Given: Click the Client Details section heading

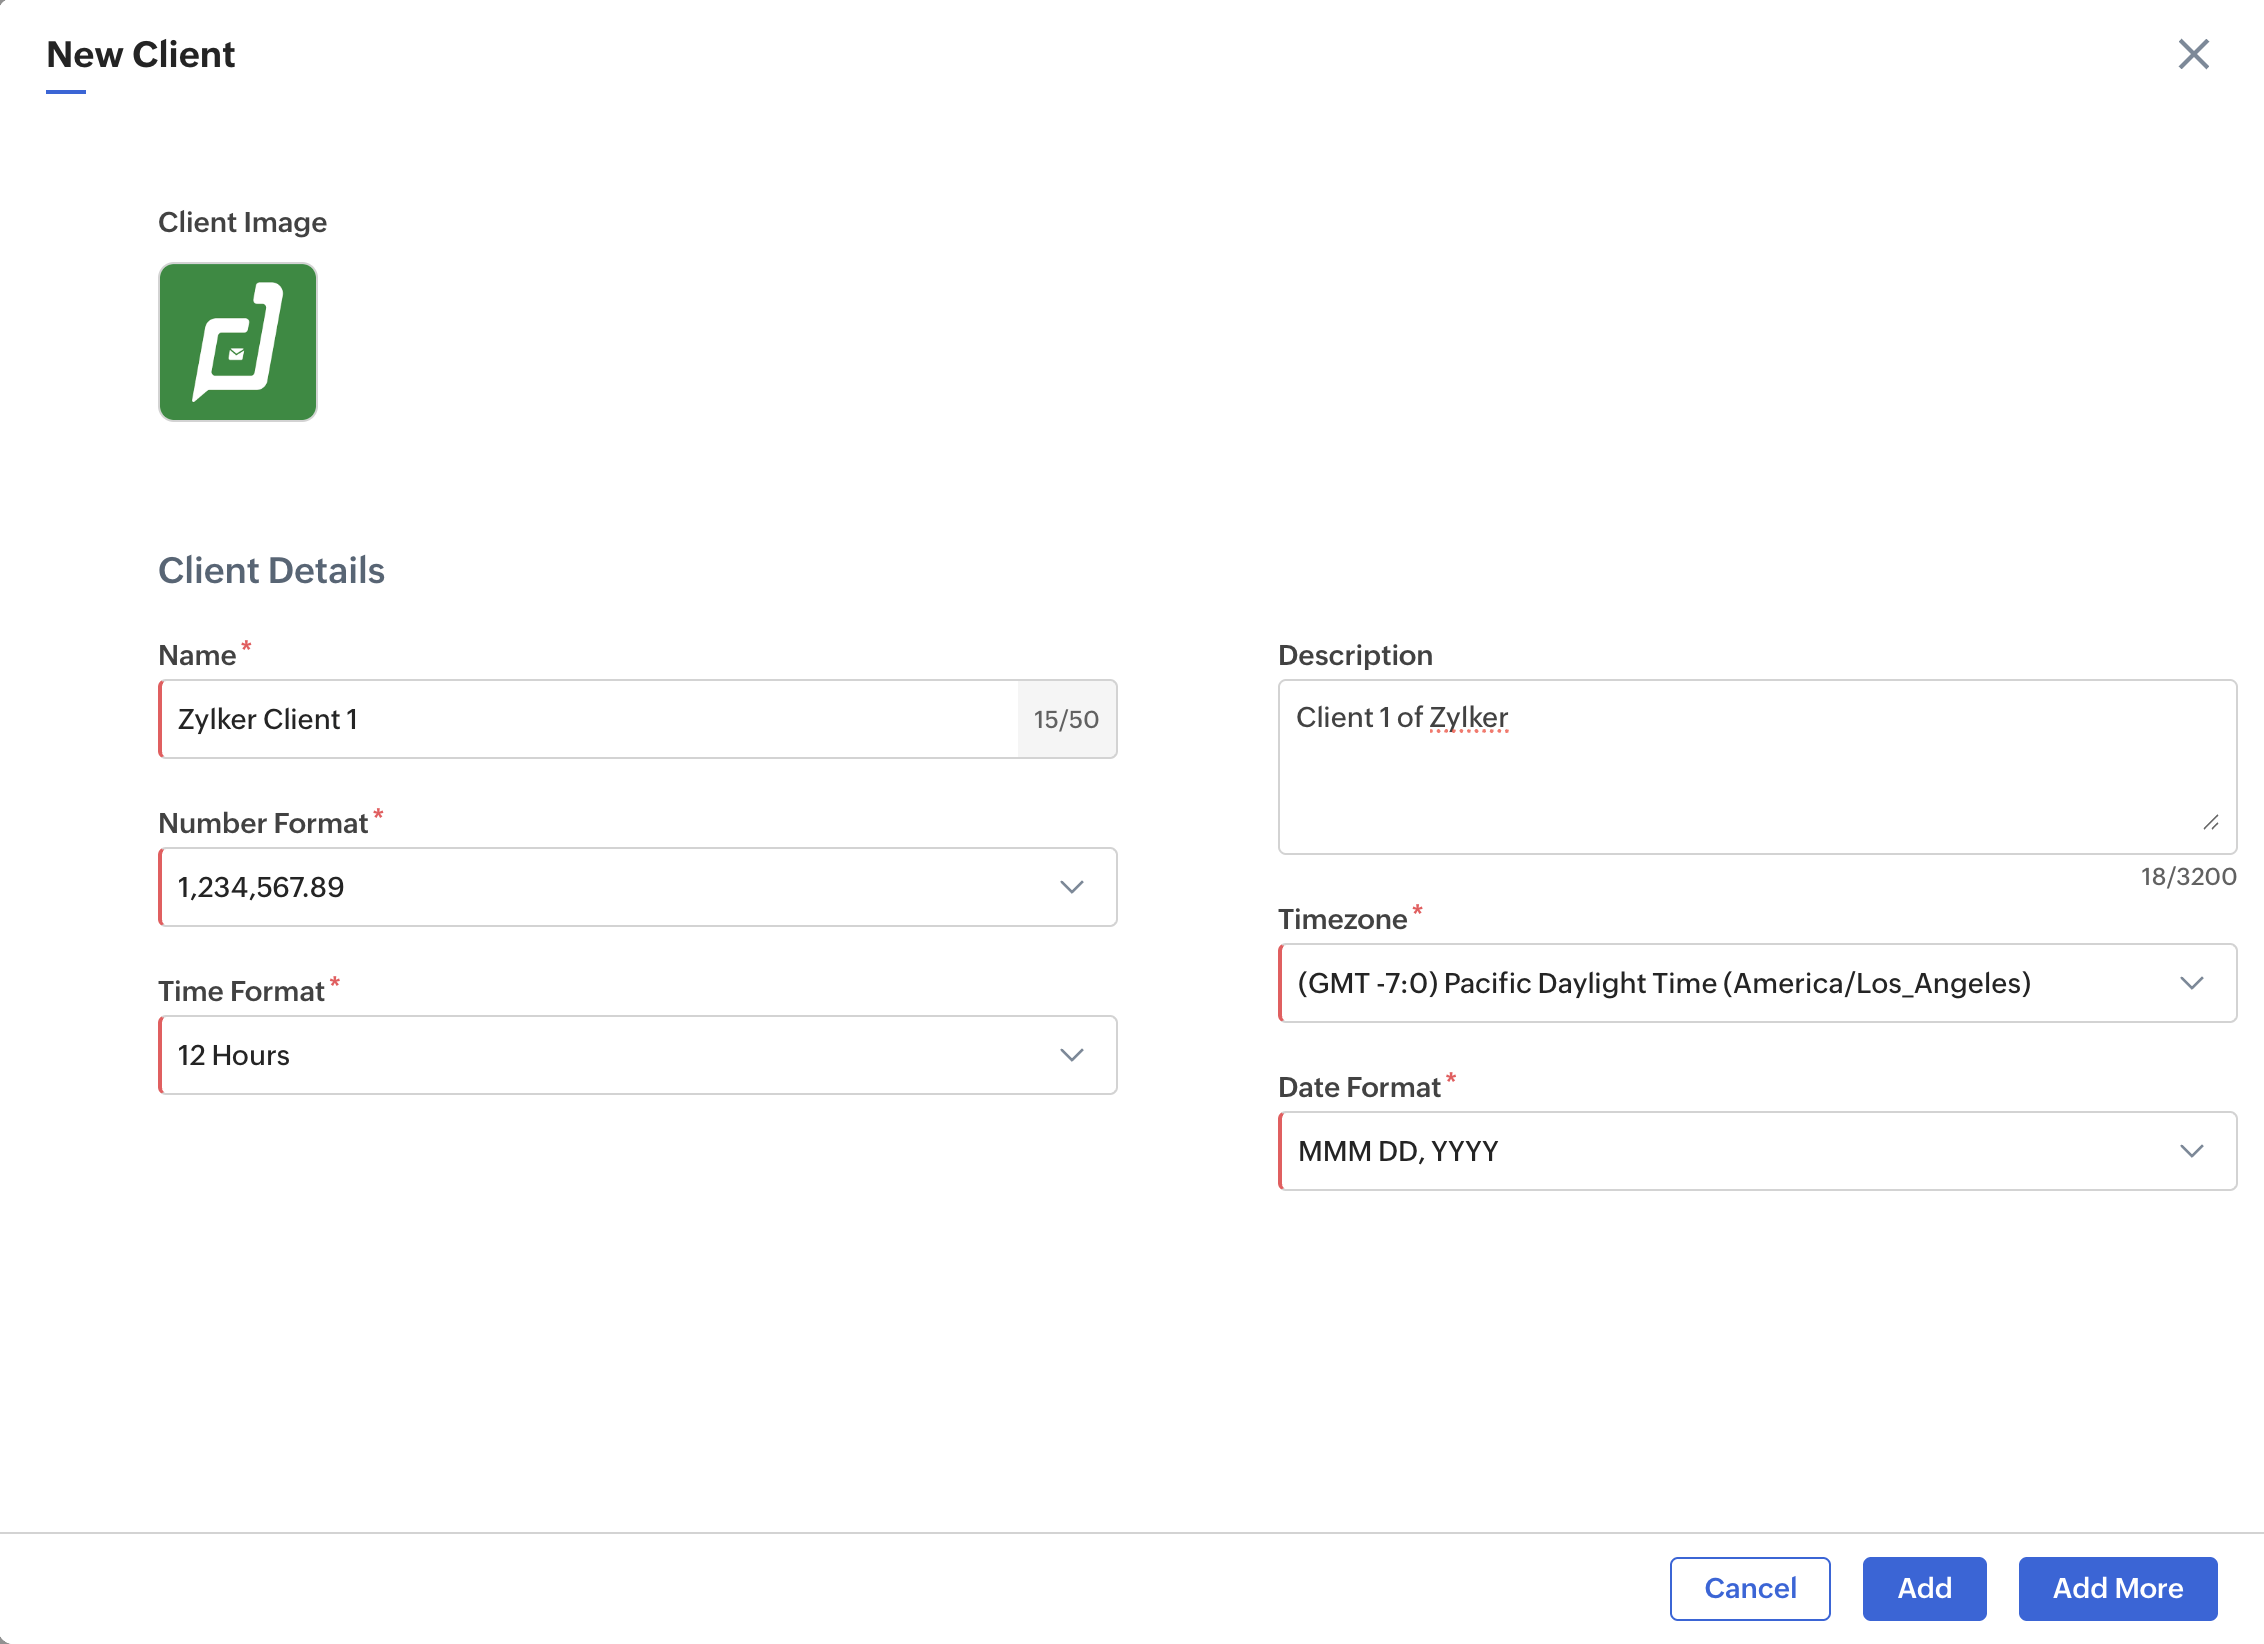Looking at the screenshot, I should (x=271, y=570).
